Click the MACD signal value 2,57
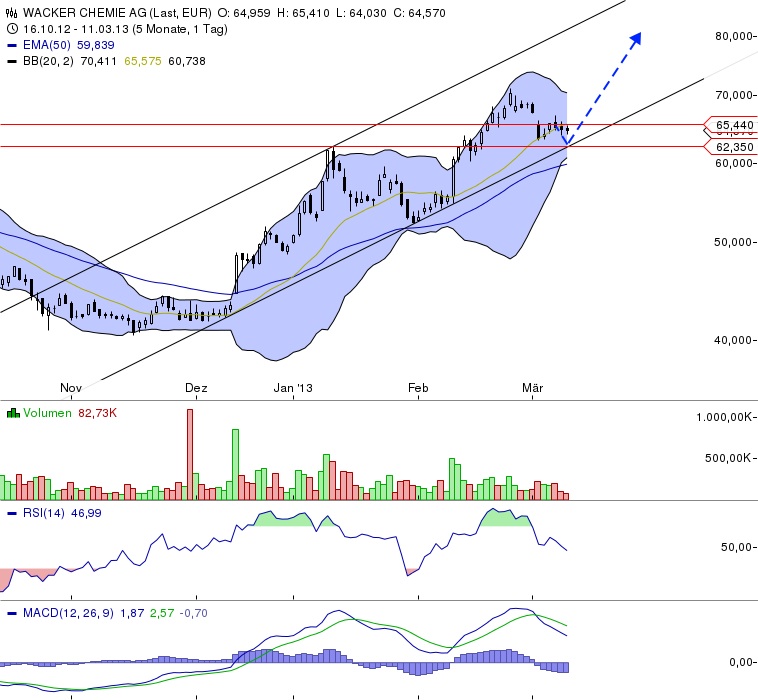758x700 pixels. tap(162, 613)
